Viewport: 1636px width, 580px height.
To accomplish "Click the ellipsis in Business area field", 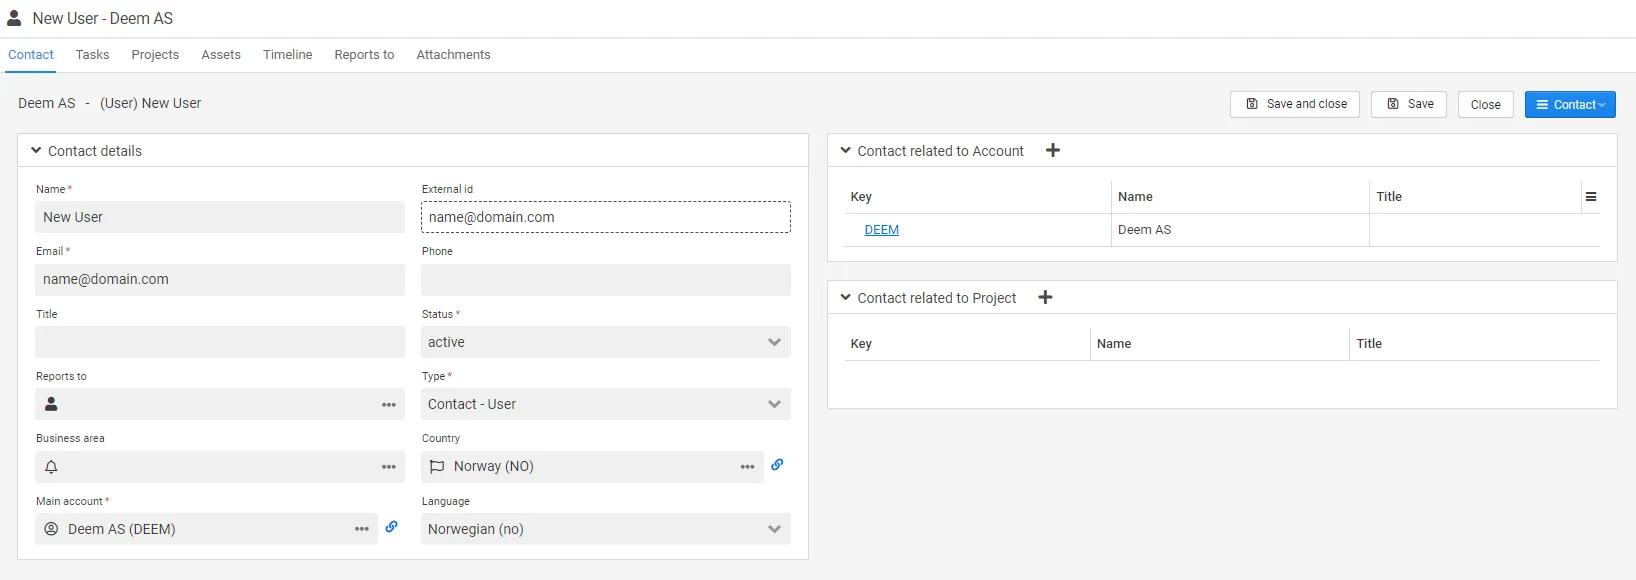I will point(389,467).
